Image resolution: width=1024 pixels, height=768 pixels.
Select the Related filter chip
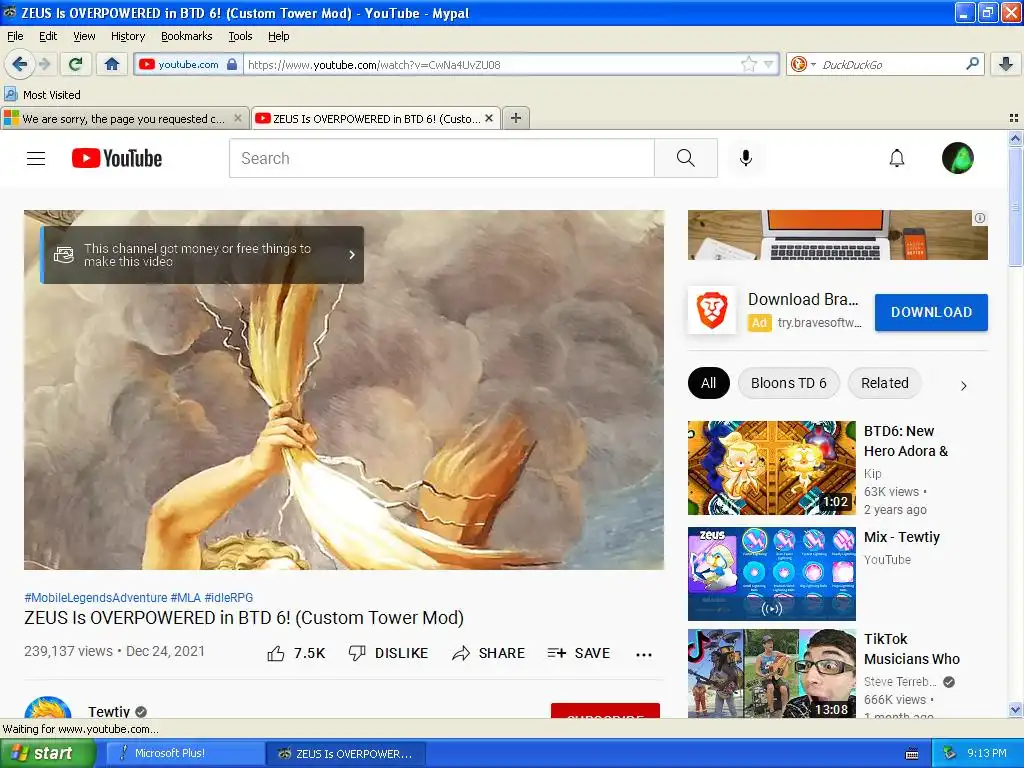tap(884, 383)
